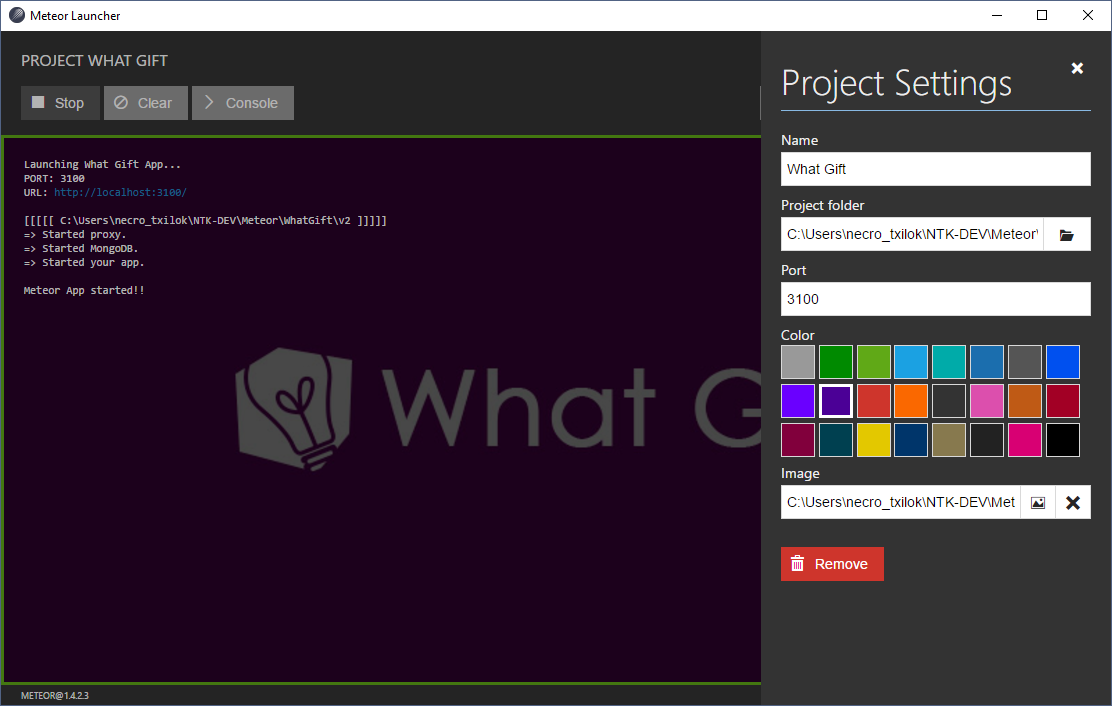Pick the red color swatch
Viewport: 1112px width, 706px height.
[874, 400]
